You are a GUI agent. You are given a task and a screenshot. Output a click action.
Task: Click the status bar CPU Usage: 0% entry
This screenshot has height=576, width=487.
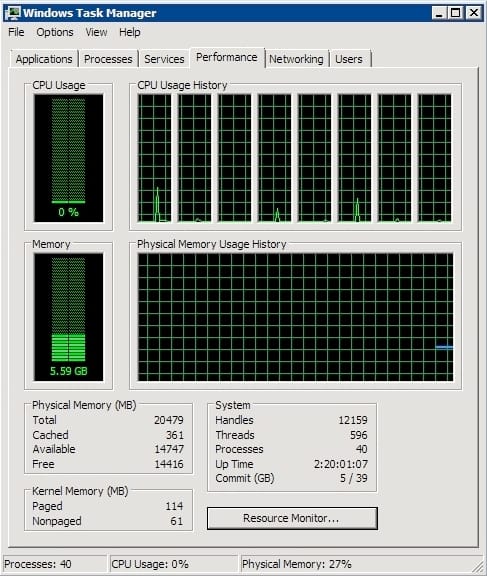pos(174,564)
